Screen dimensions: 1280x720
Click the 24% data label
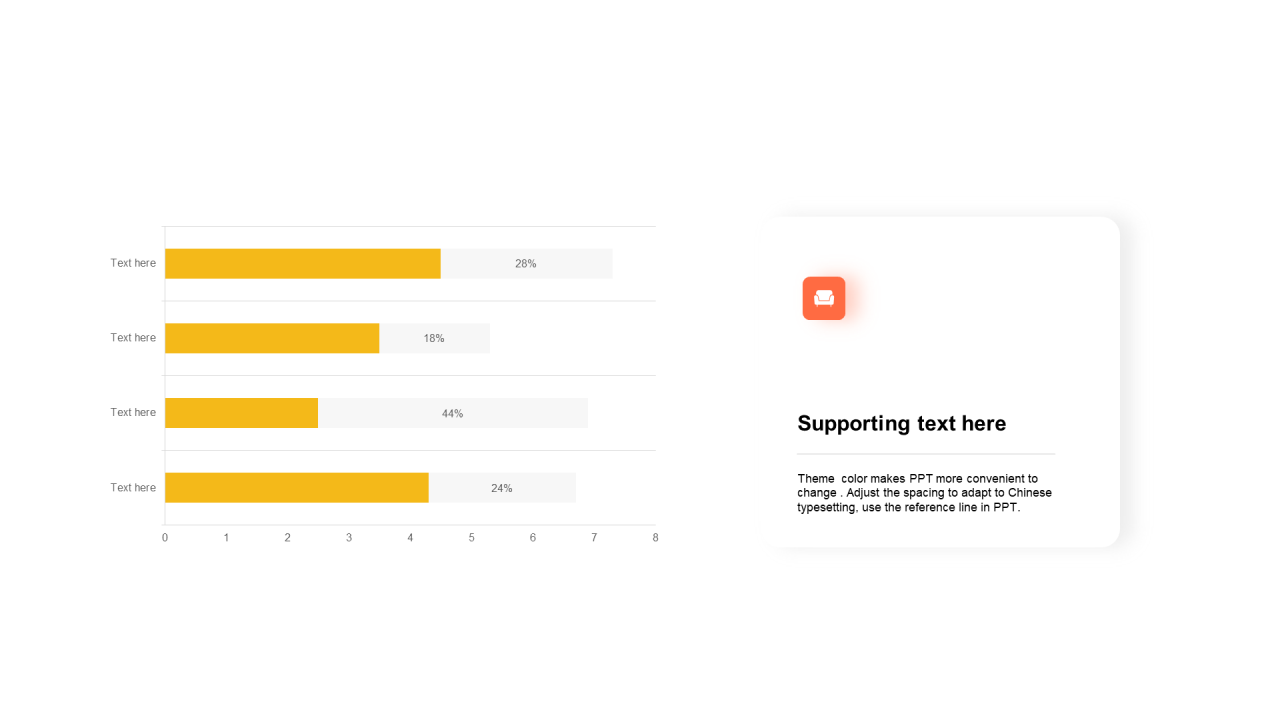pos(502,488)
